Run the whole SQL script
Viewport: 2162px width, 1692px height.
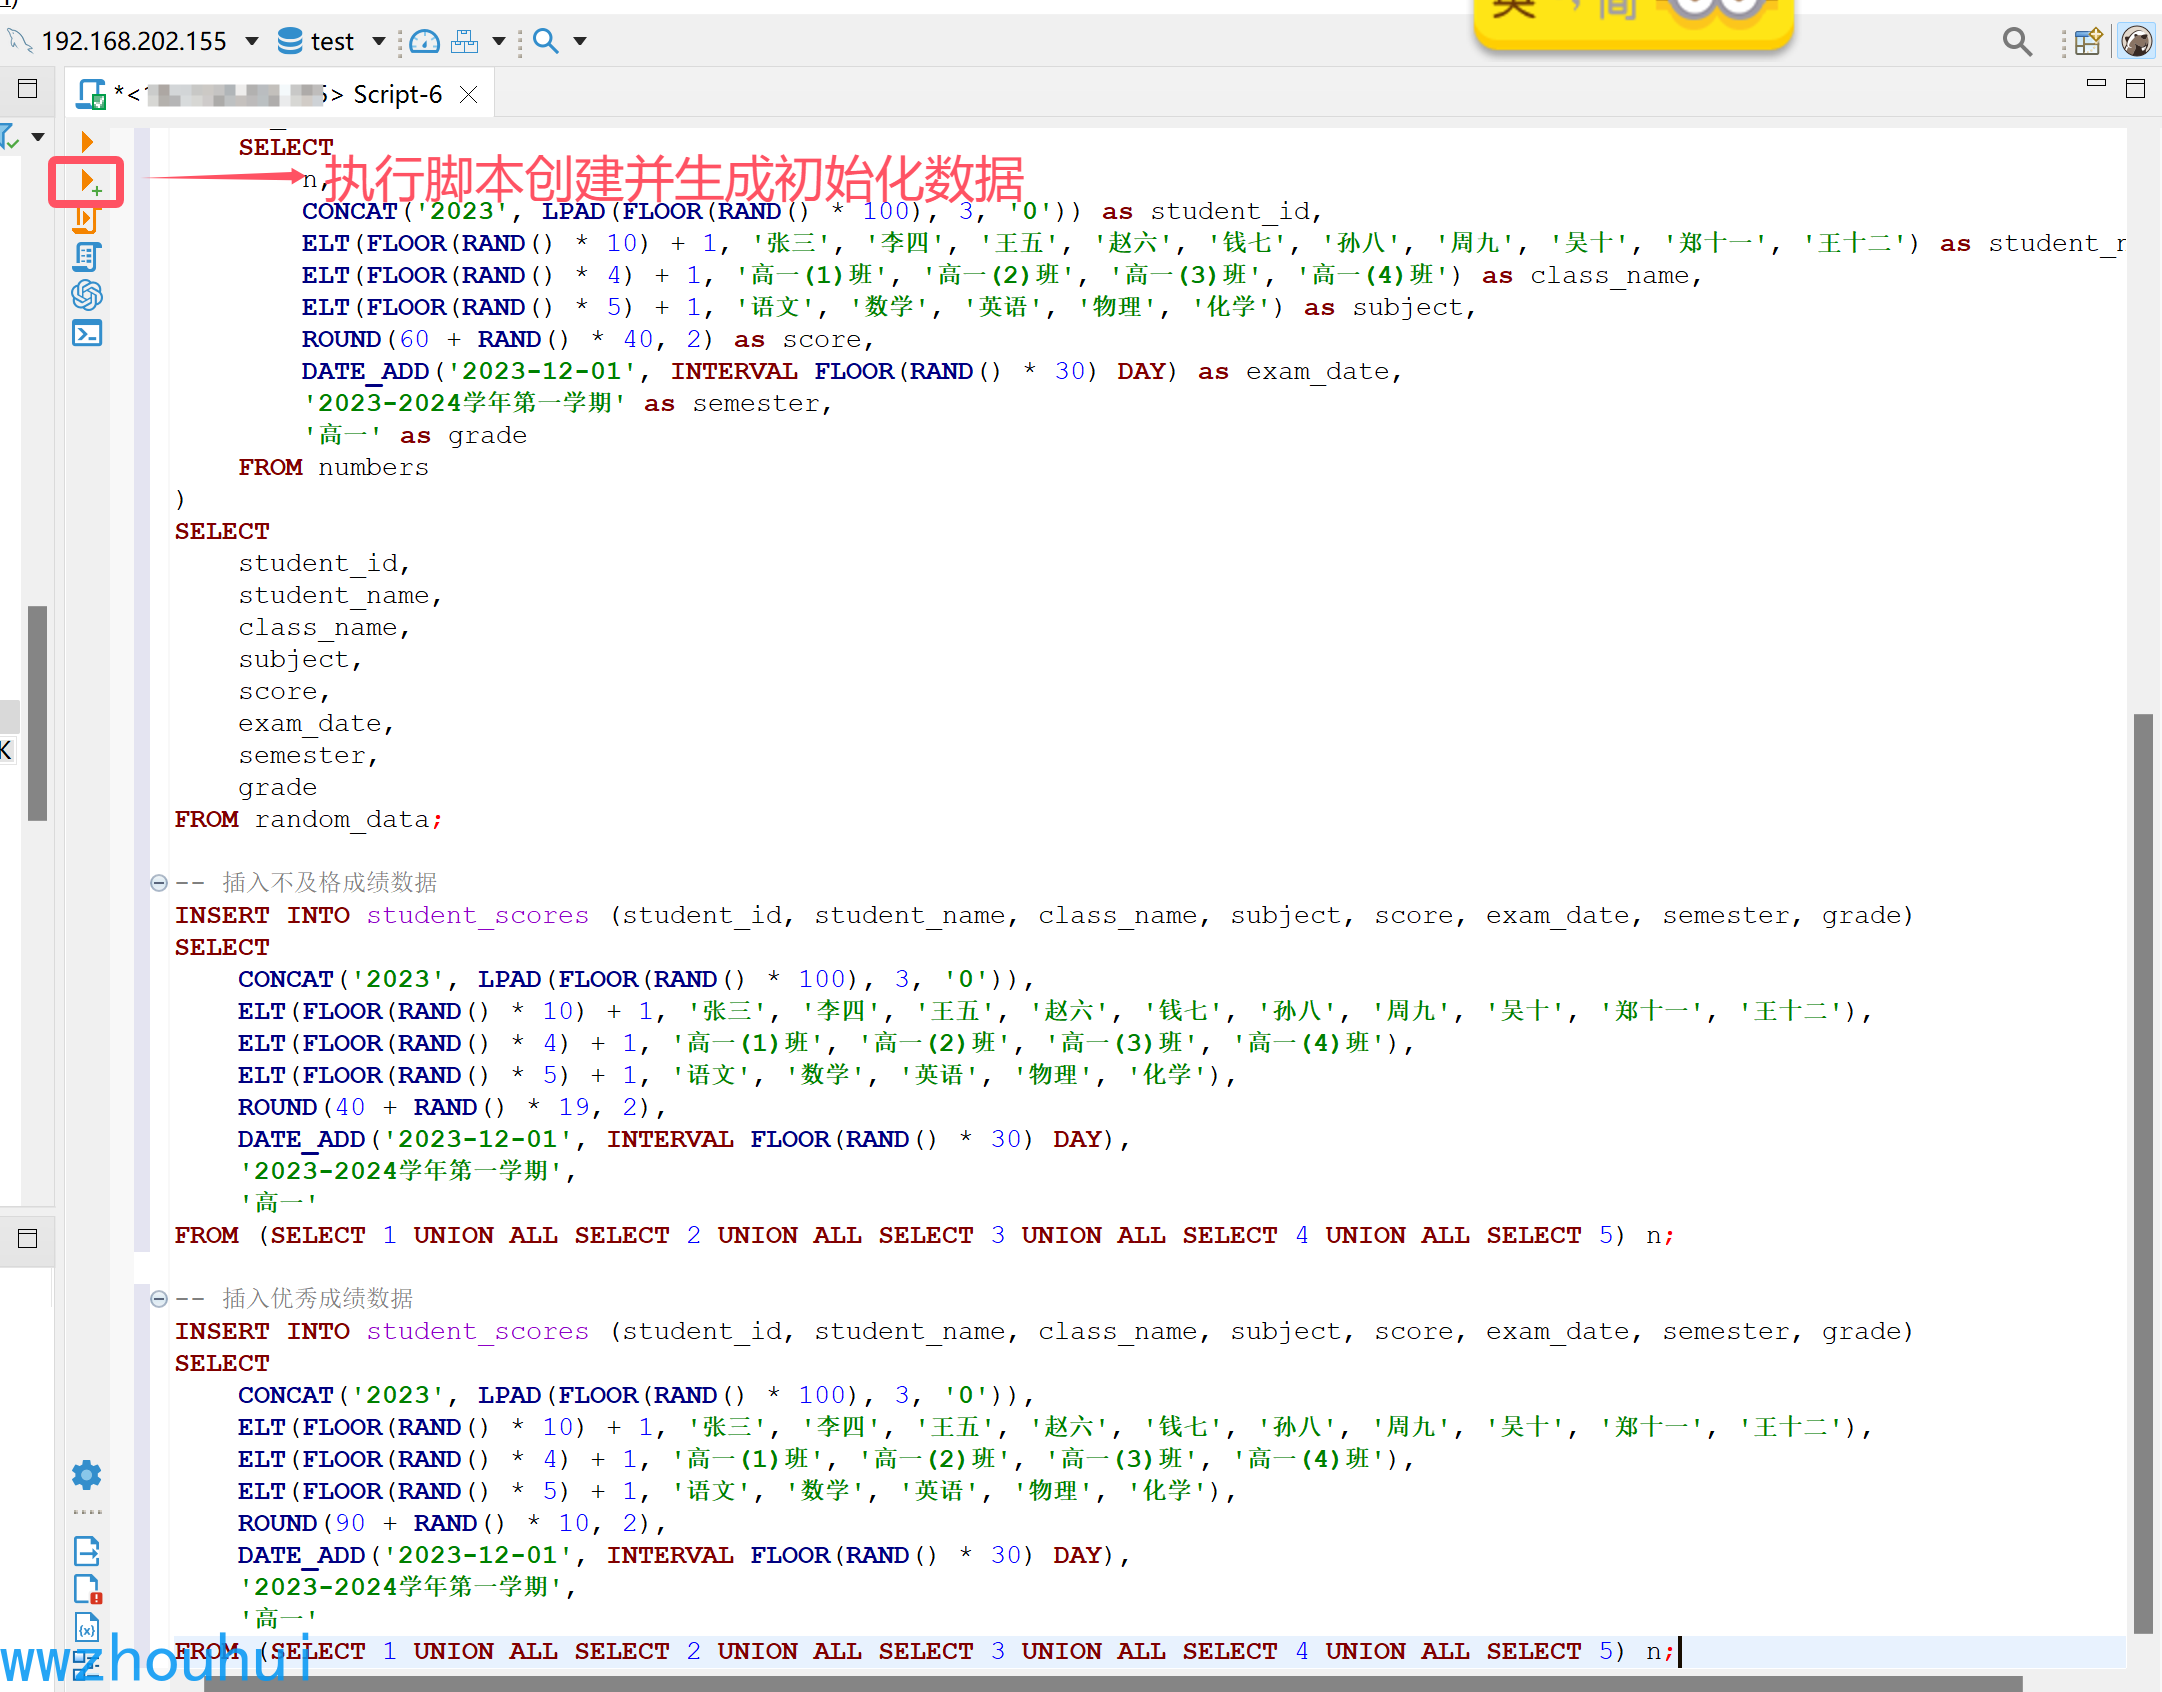85,219
